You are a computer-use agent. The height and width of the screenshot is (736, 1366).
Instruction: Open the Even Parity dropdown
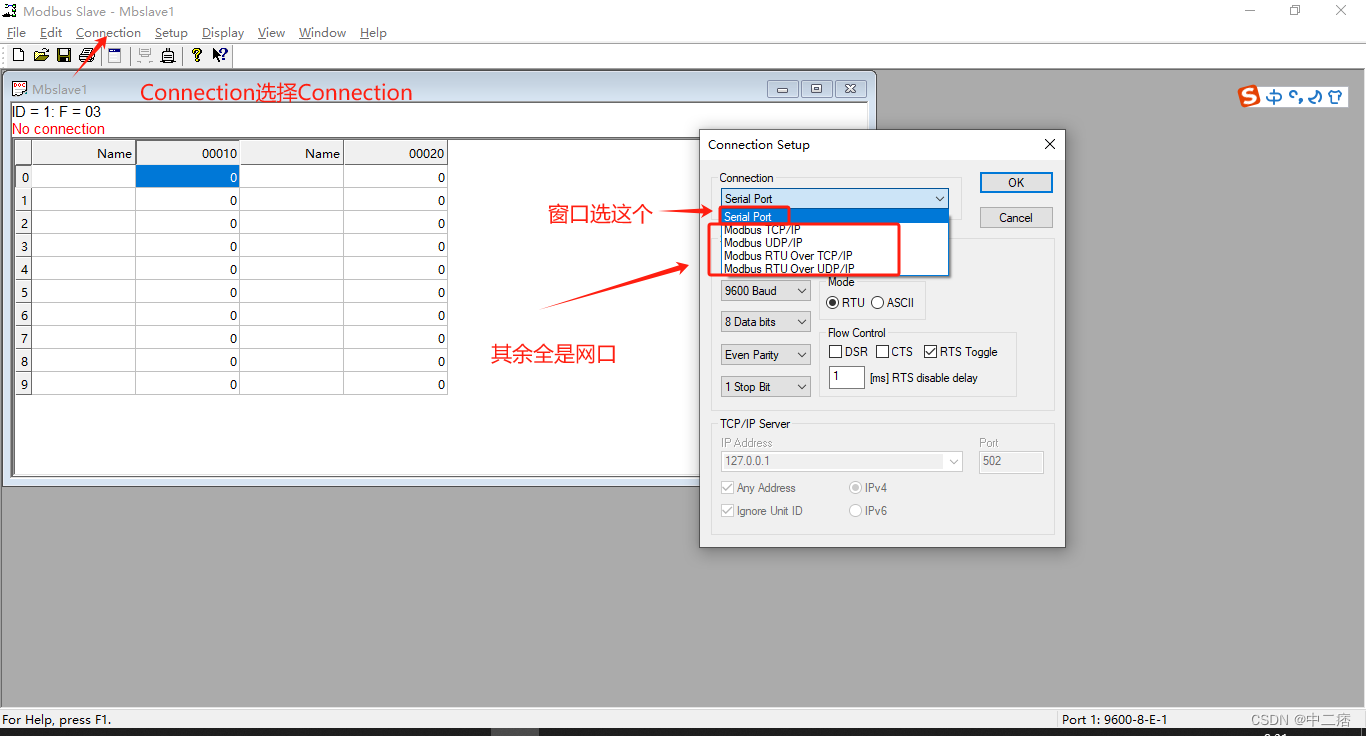(766, 355)
